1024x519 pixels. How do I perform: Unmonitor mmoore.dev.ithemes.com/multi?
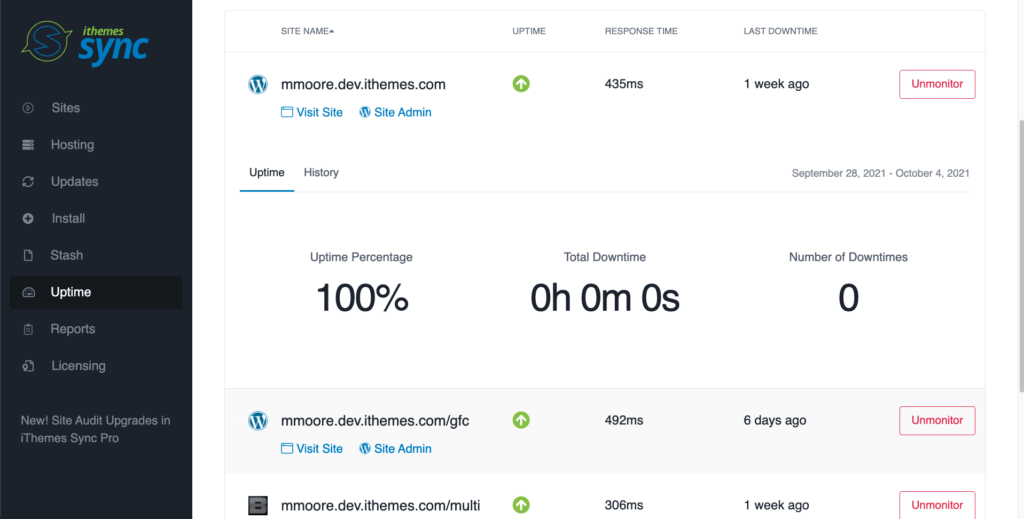pyautogui.click(x=937, y=505)
